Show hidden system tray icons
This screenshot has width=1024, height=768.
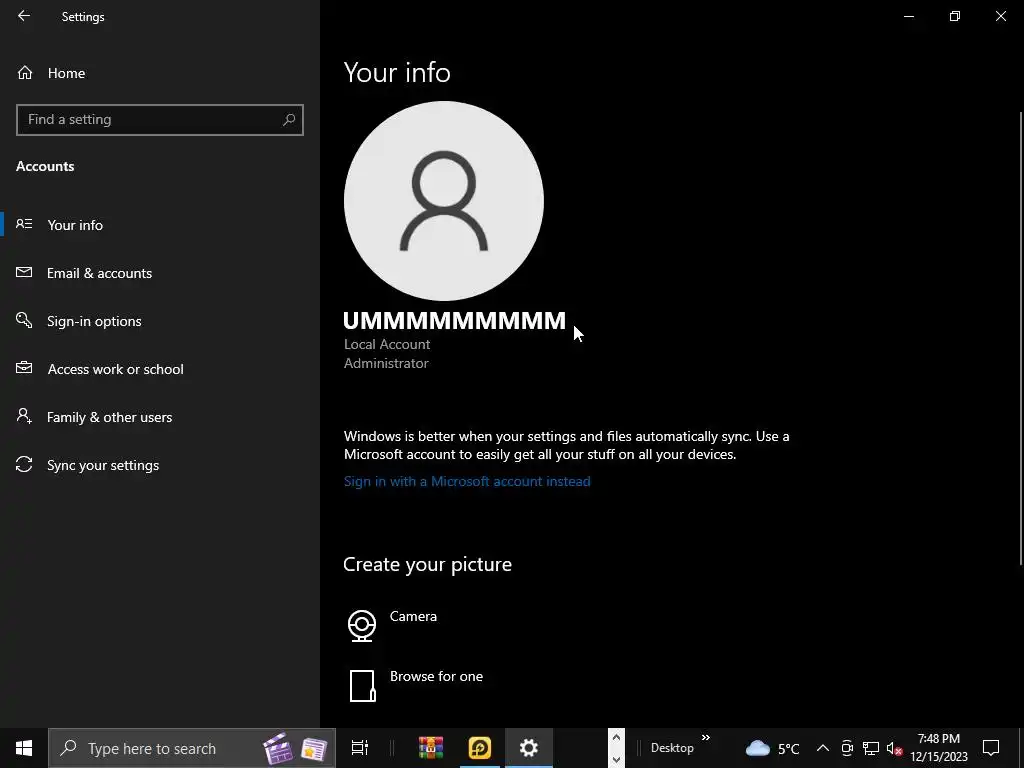[x=823, y=748]
